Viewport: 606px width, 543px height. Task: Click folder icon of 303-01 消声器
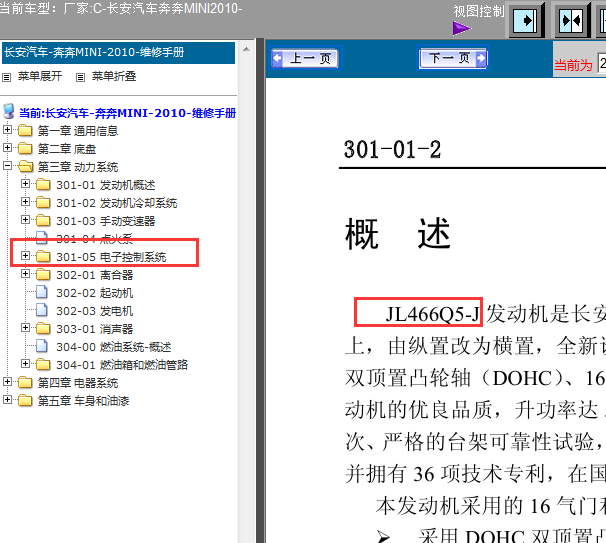click(x=43, y=329)
